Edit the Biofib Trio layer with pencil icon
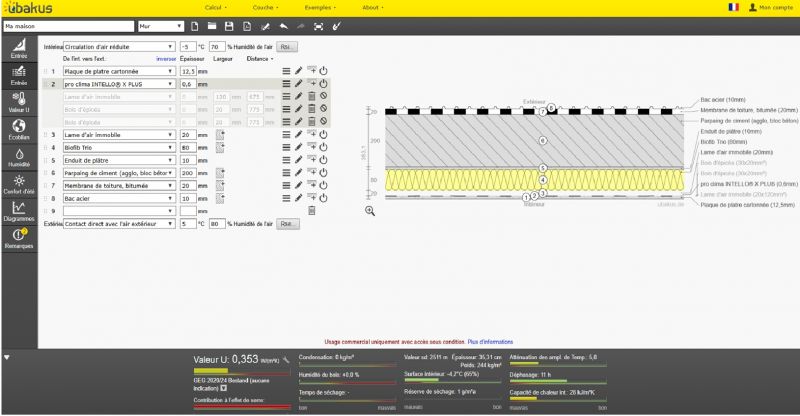800x416 pixels. coord(298,147)
